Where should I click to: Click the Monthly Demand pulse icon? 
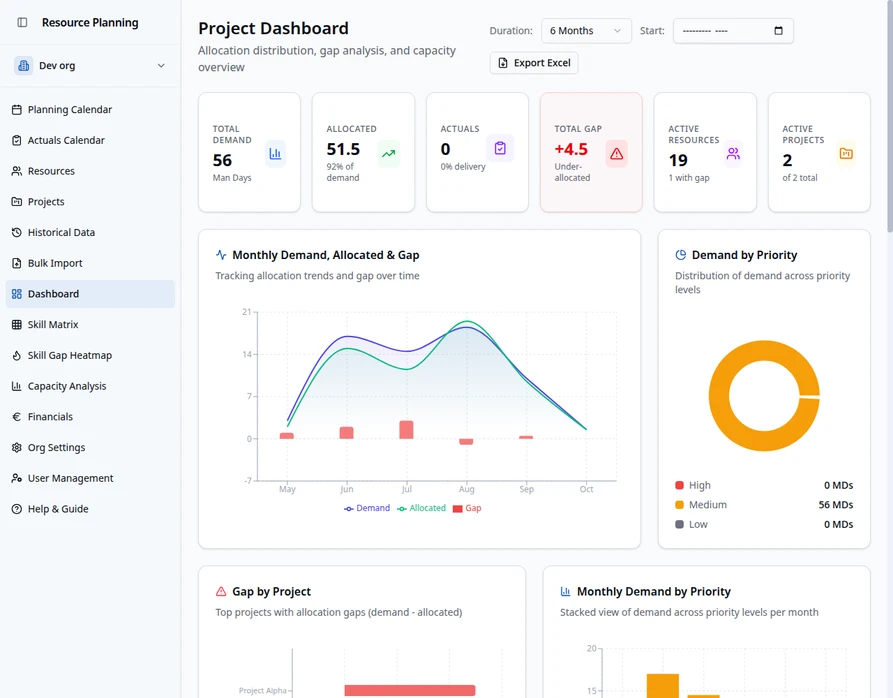pyautogui.click(x=221, y=255)
